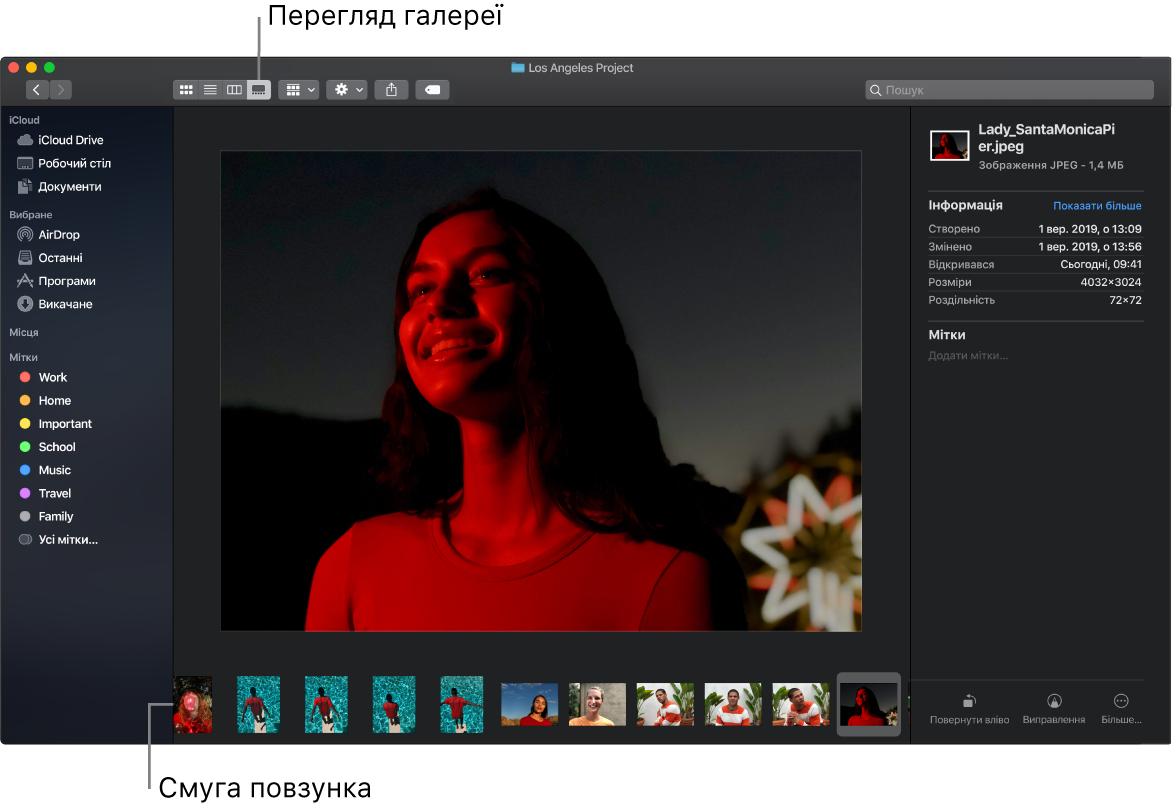Switch to column view in toolbar
1173x803 pixels.
(x=234, y=90)
